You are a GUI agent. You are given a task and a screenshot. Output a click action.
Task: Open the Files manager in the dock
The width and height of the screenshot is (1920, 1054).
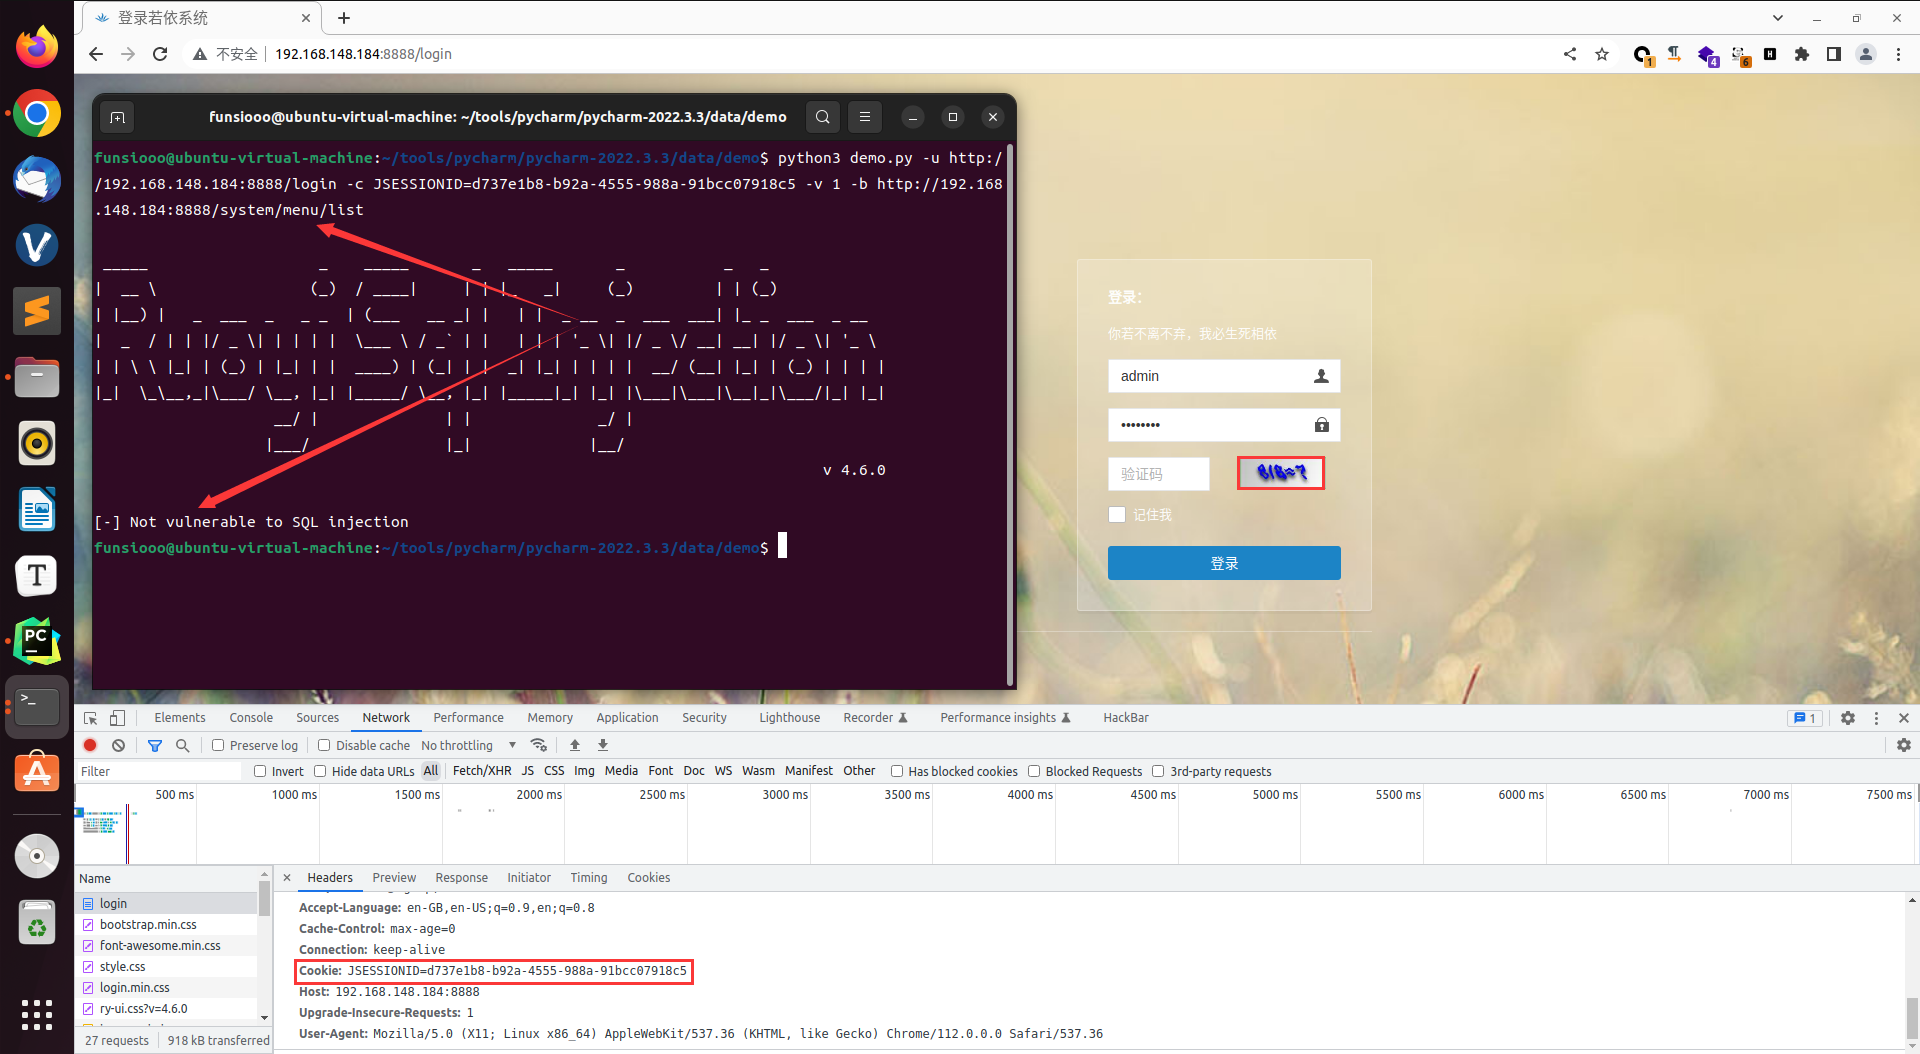pos(37,377)
